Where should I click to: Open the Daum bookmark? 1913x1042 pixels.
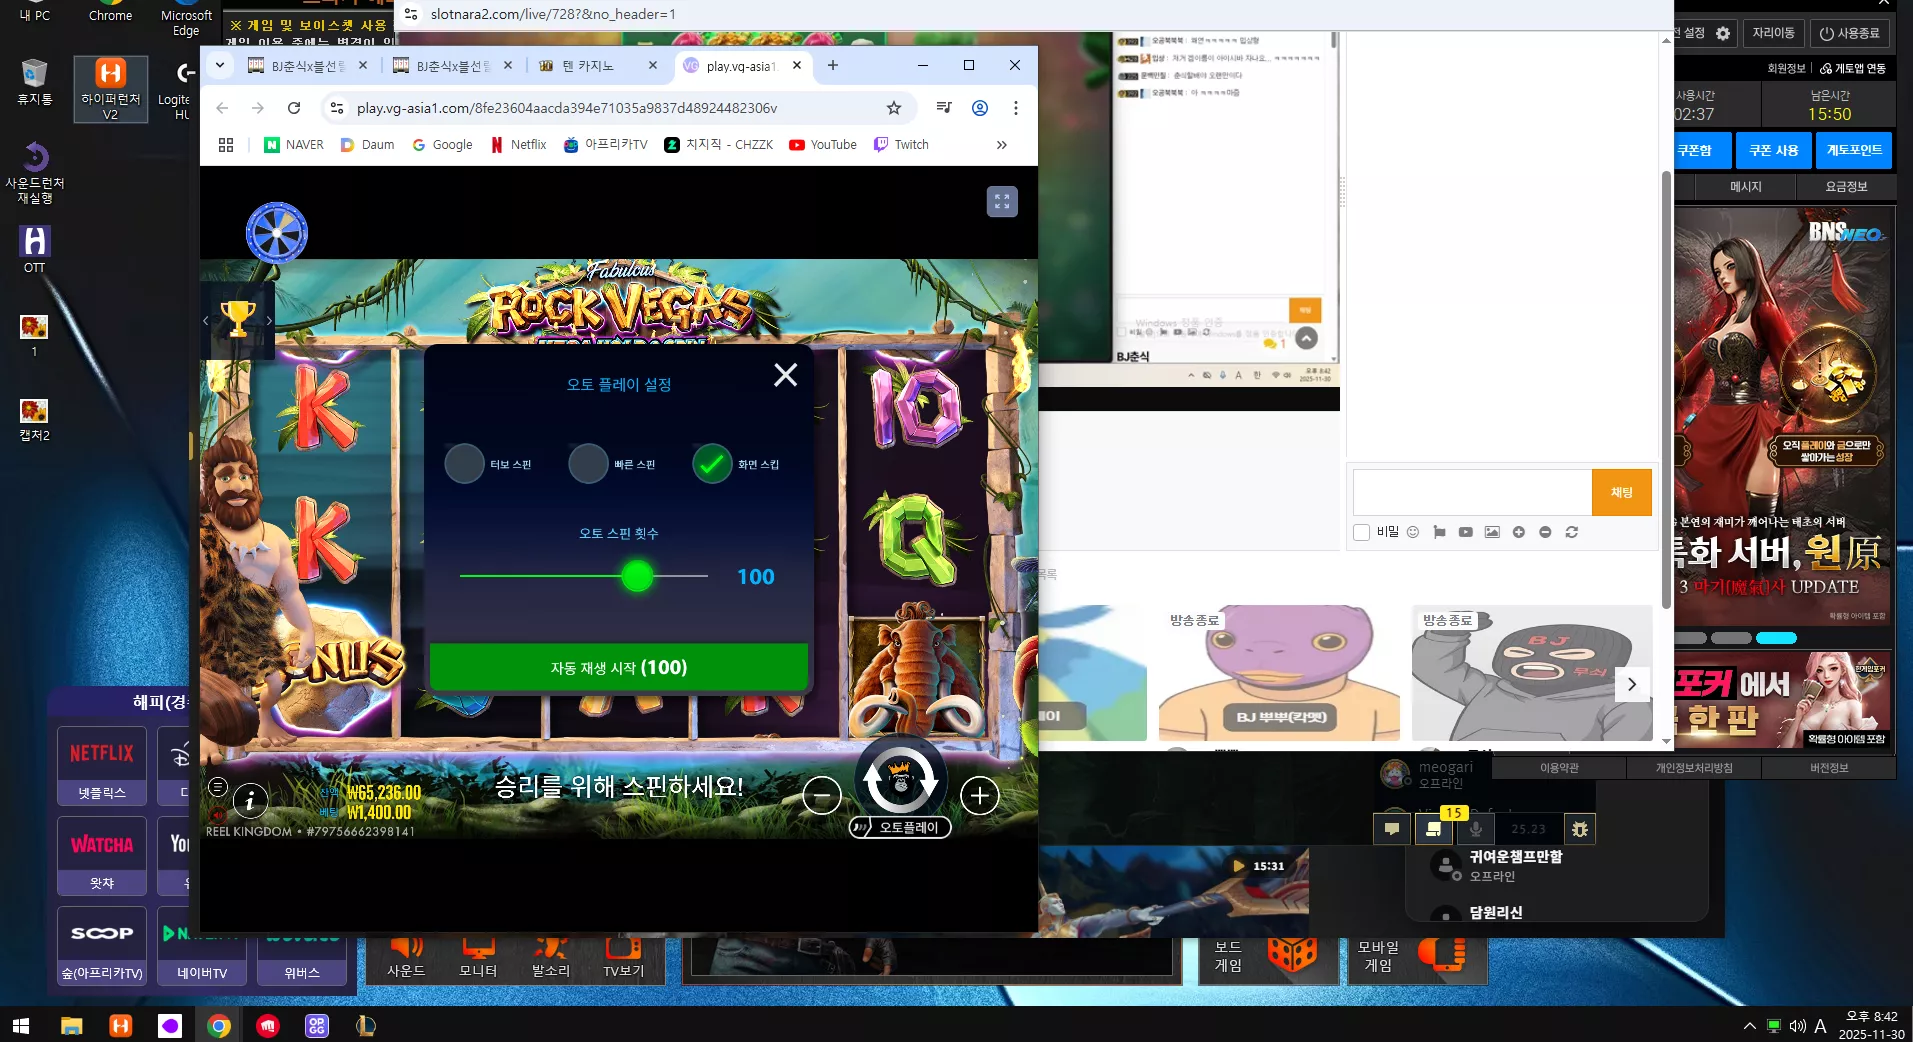[368, 145]
